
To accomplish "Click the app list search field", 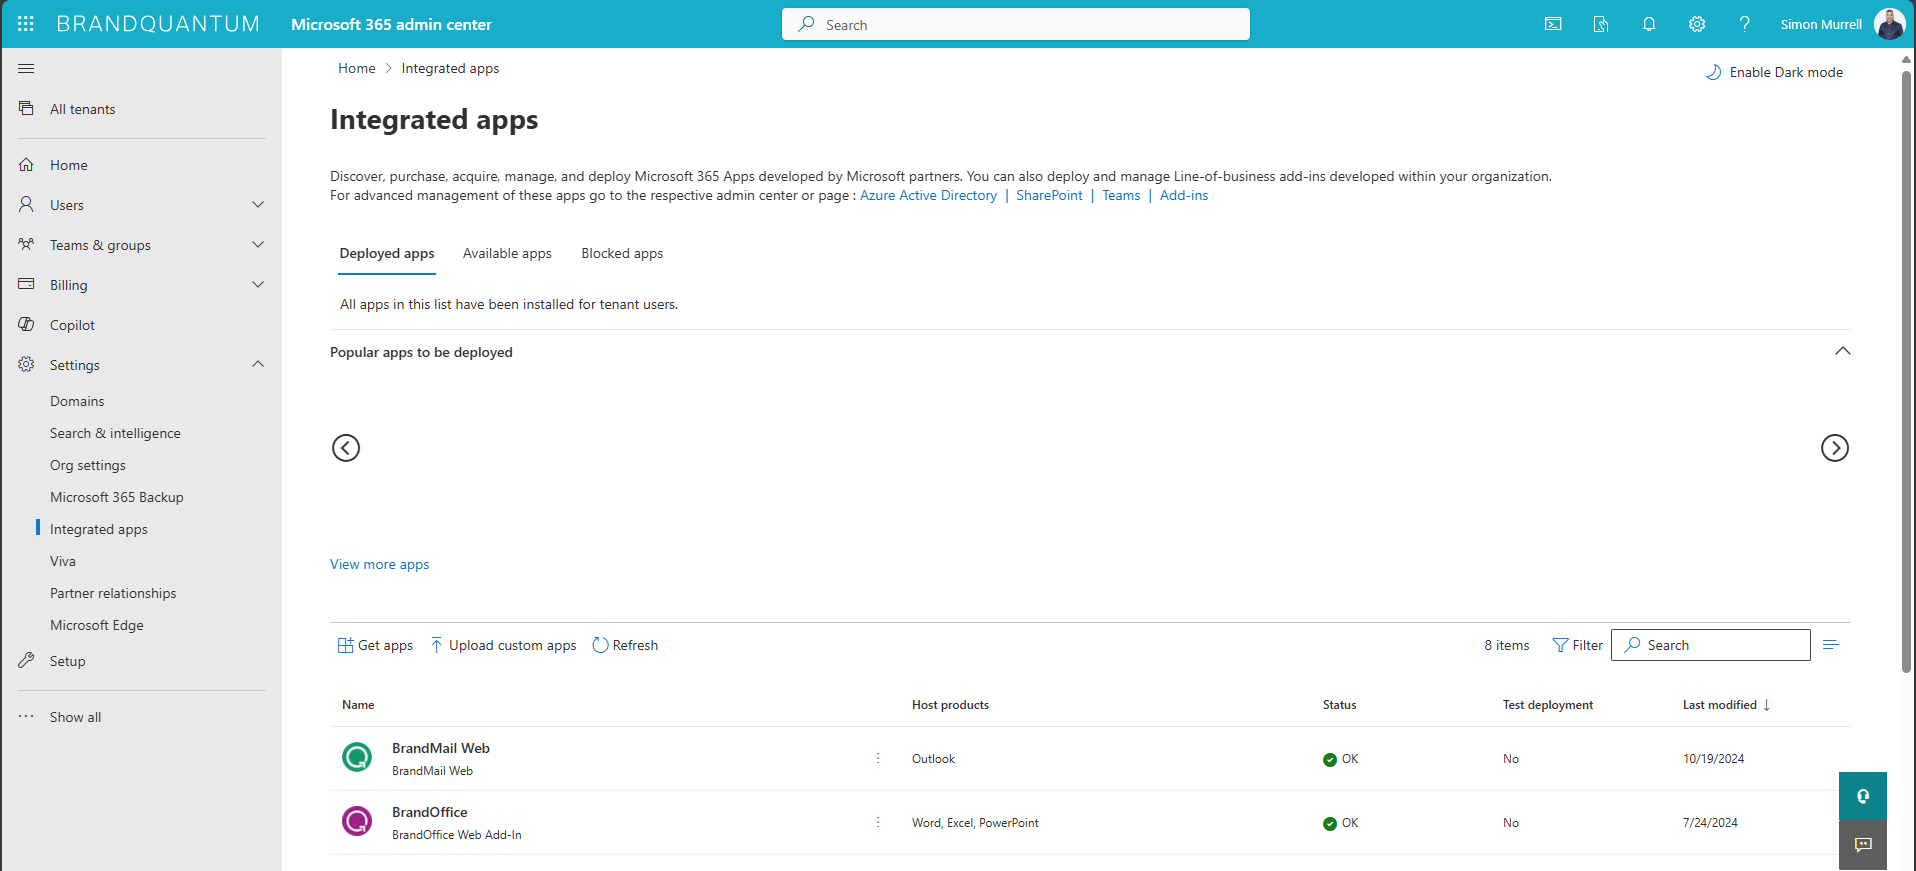I will [x=1711, y=645].
